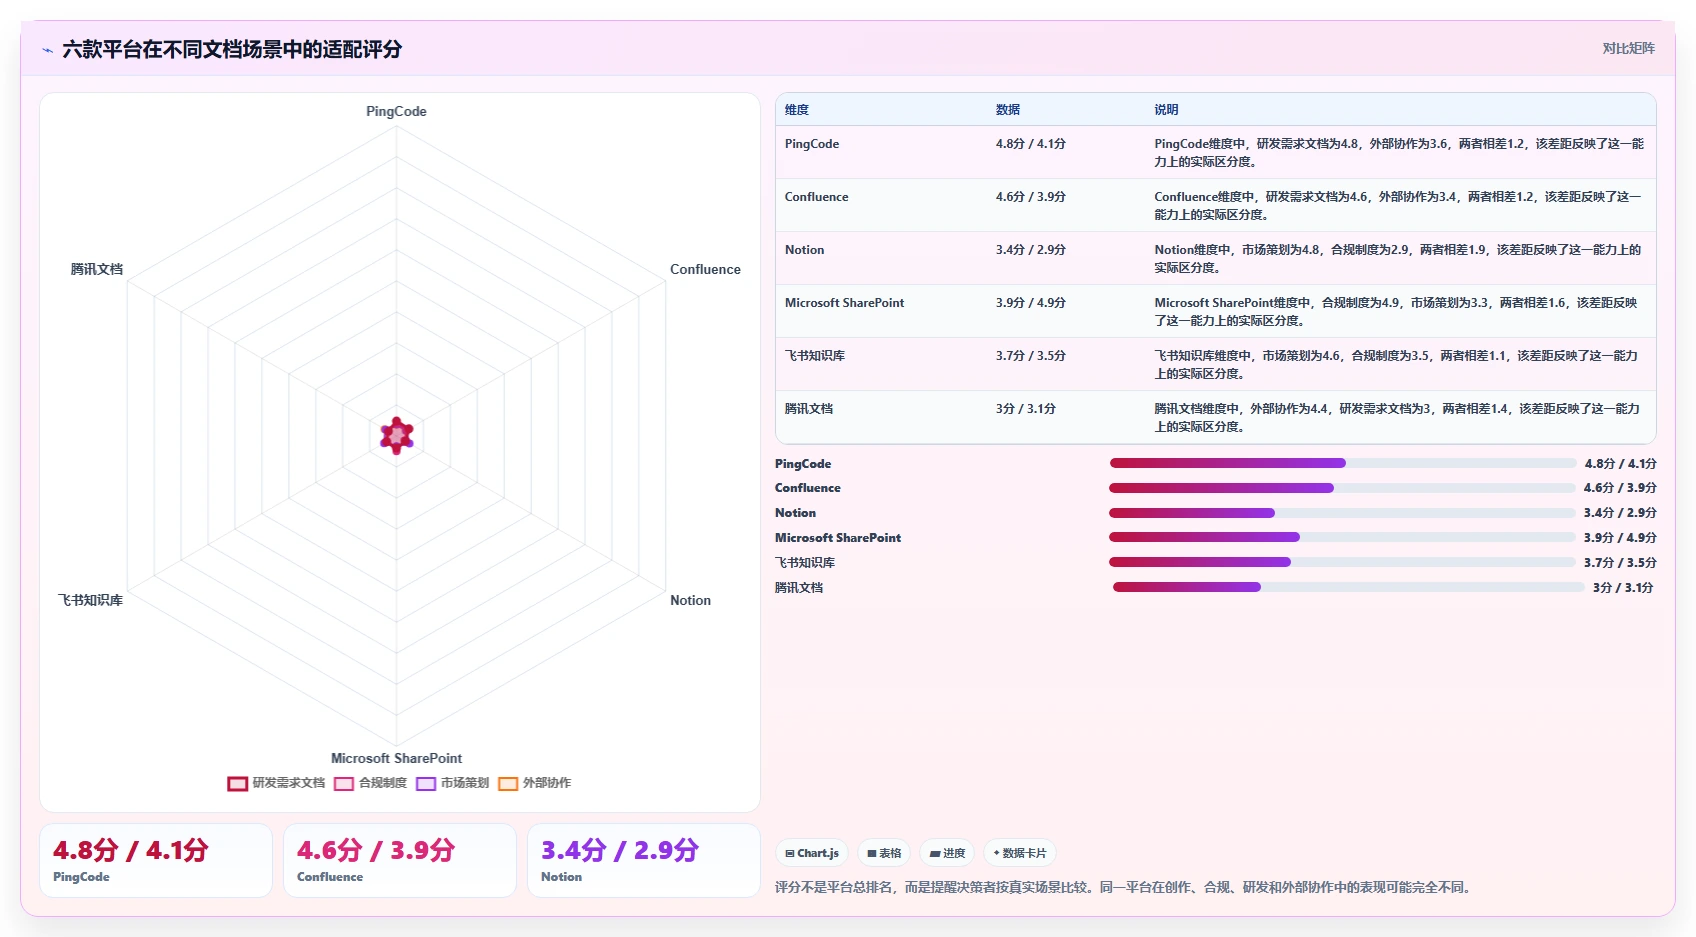Screen dimensions: 1696x937
Task: Select the Microsoft SharePoint table row name
Action: point(844,303)
